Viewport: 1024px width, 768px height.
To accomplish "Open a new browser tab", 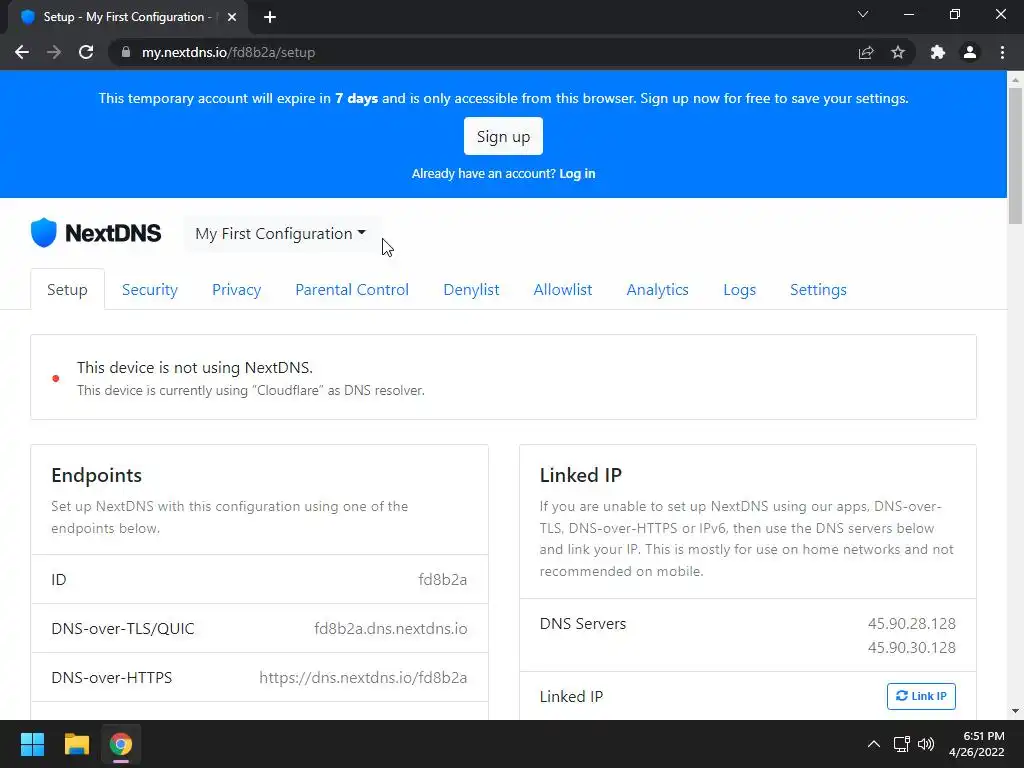I will 270,17.
